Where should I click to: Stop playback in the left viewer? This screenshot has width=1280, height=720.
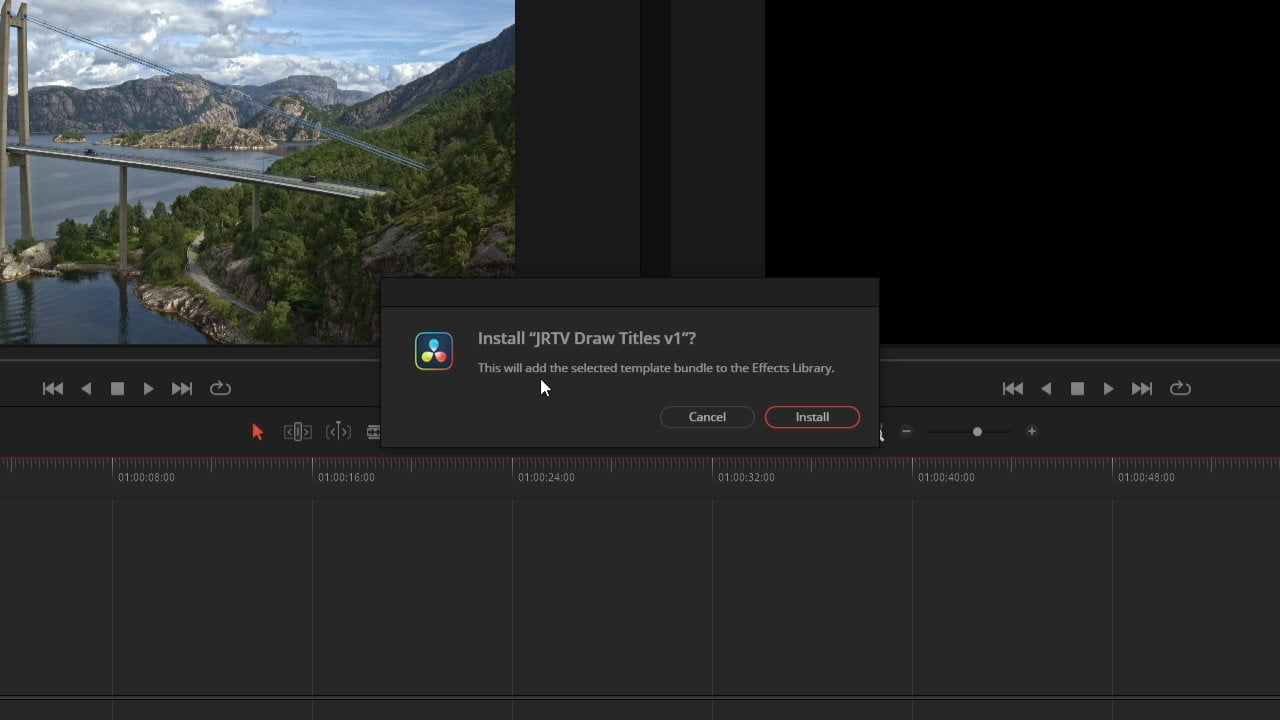point(117,388)
